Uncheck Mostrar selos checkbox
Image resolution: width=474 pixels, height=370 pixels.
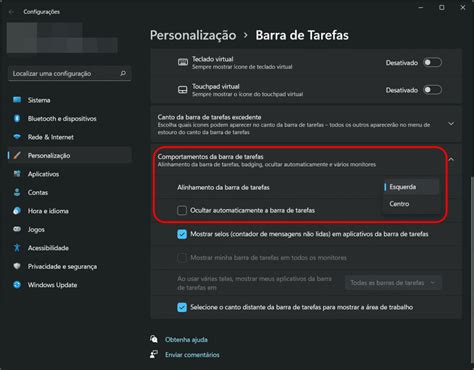click(182, 234)
